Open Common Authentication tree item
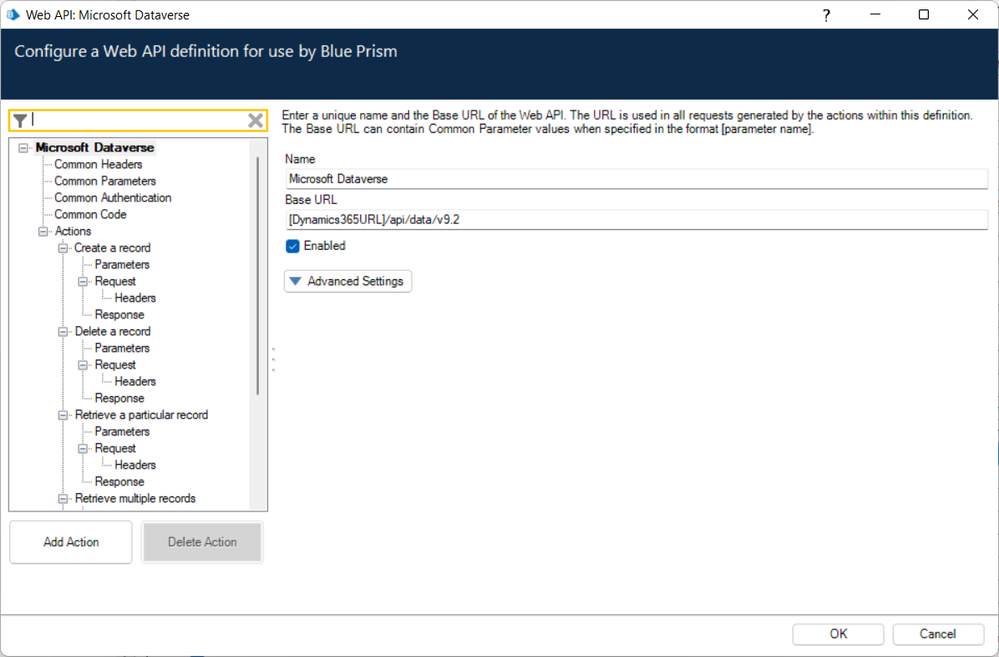Image resolution: width=999 pixels, height=657 pixels. 112,198
